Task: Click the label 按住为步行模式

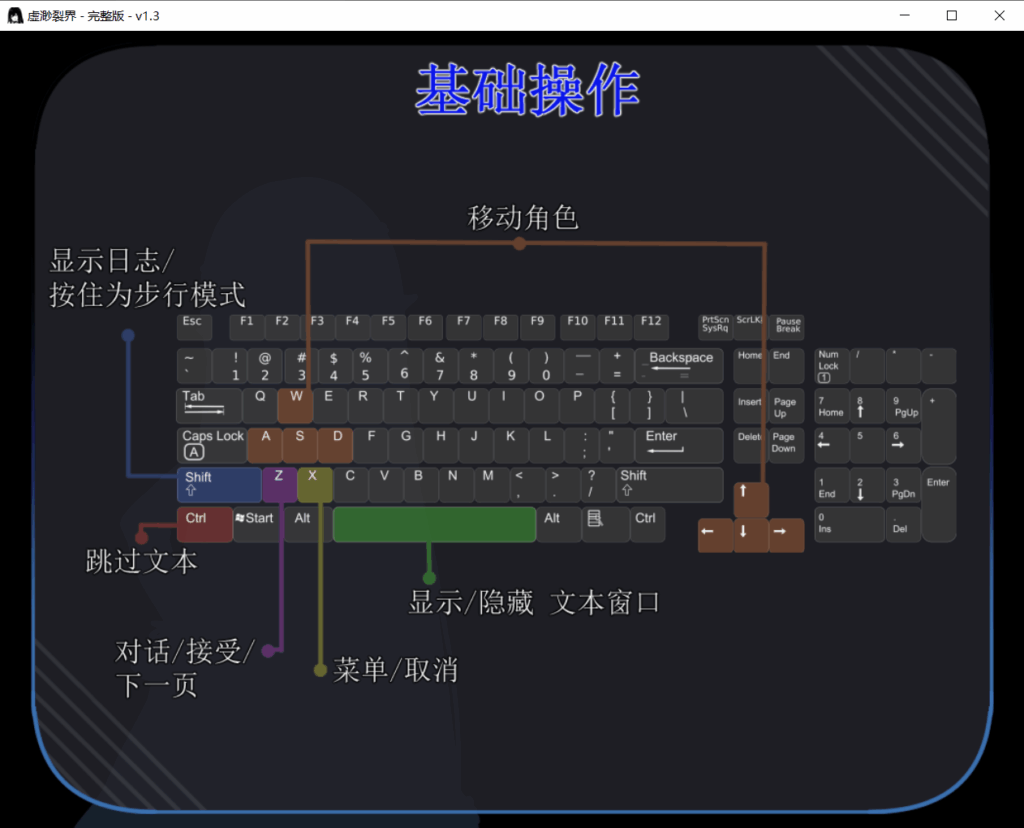Action: click(x=148, y=295)
